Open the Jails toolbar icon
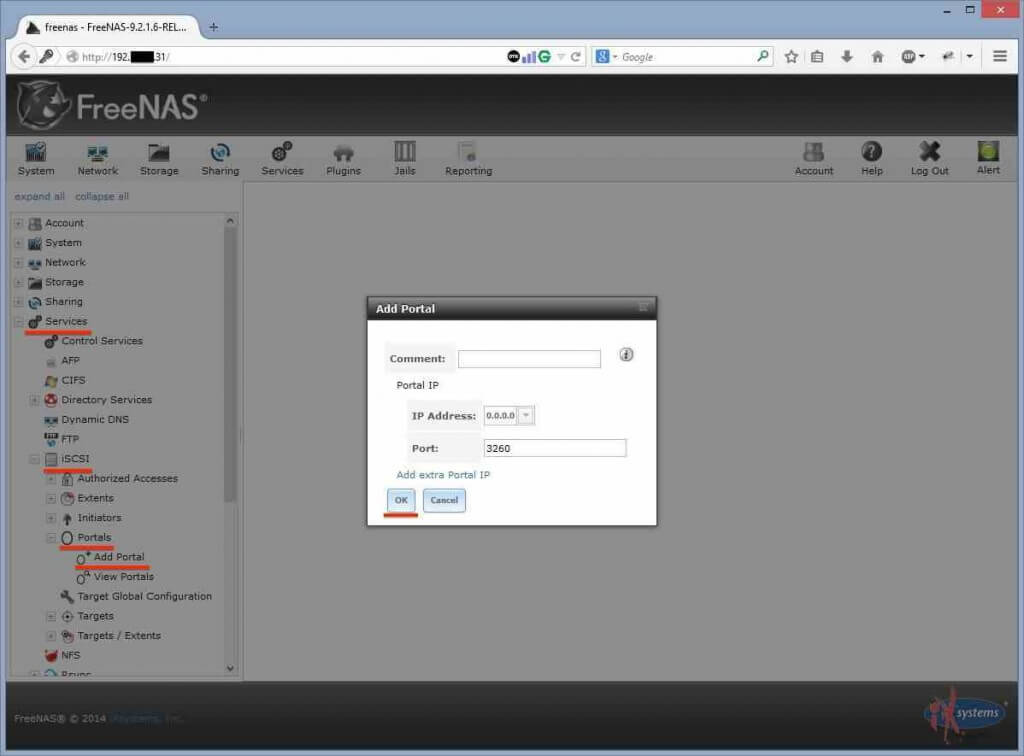 coord(404,158)
